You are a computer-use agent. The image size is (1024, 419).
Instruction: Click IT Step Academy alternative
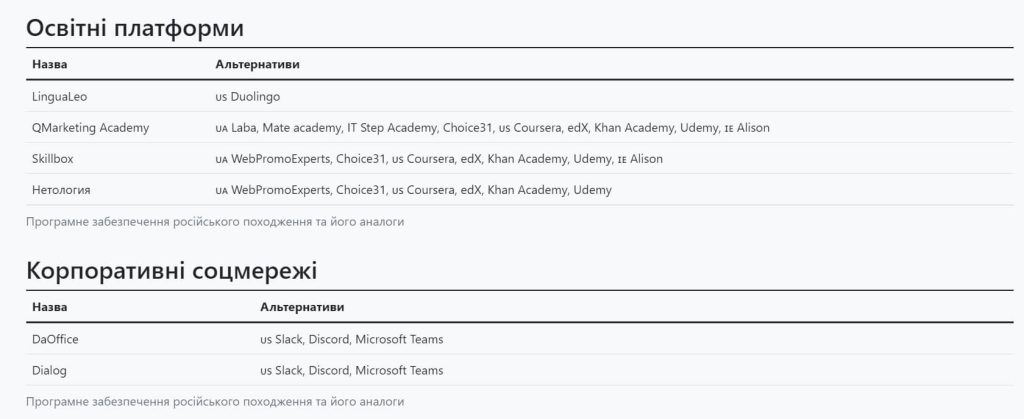pos(391,128)
